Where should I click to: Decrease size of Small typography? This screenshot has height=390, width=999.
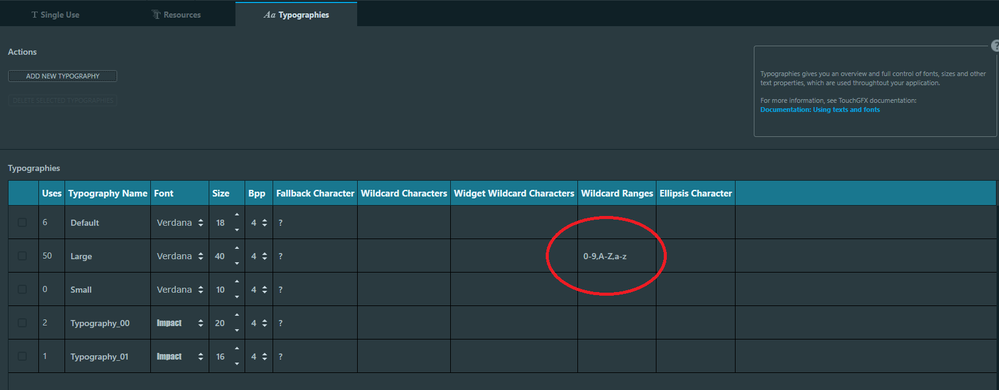[x=237, y=297]
